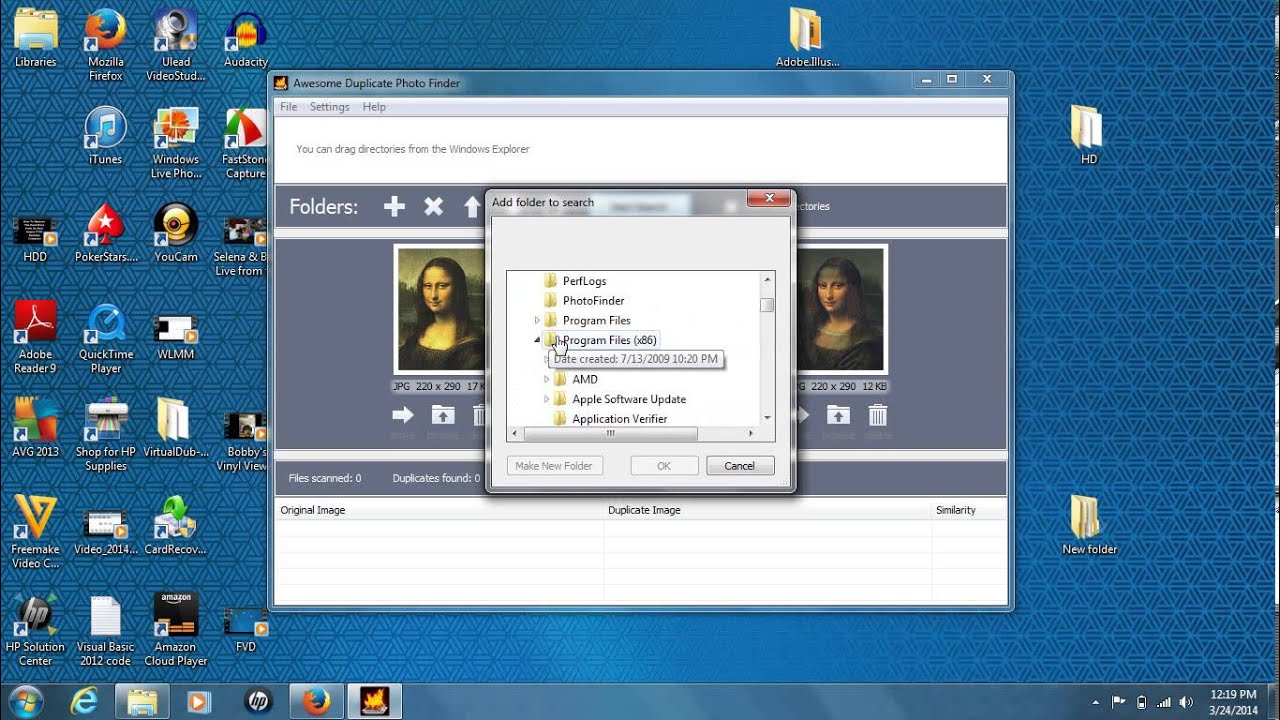Screen dimensions: 1280x720
Task: Click the delete trash icon under right image
Action: 877,414
